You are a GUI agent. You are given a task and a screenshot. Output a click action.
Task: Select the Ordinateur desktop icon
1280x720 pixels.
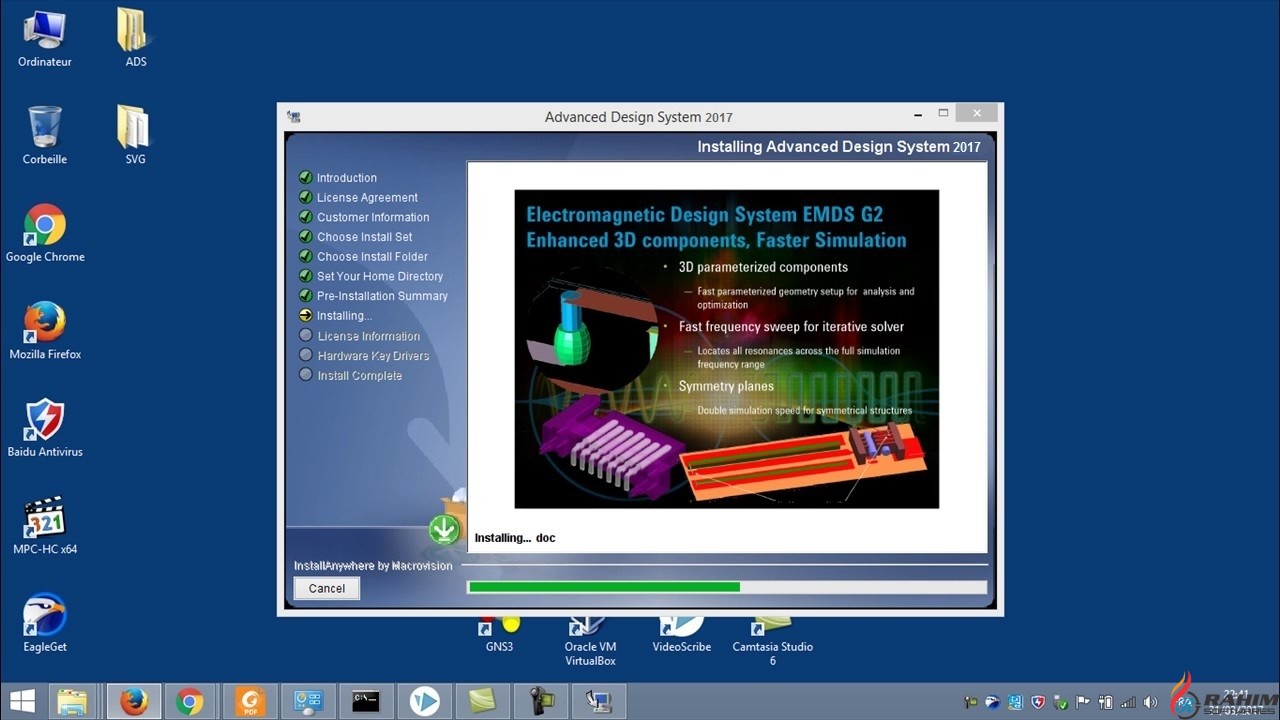coord(45,38)
